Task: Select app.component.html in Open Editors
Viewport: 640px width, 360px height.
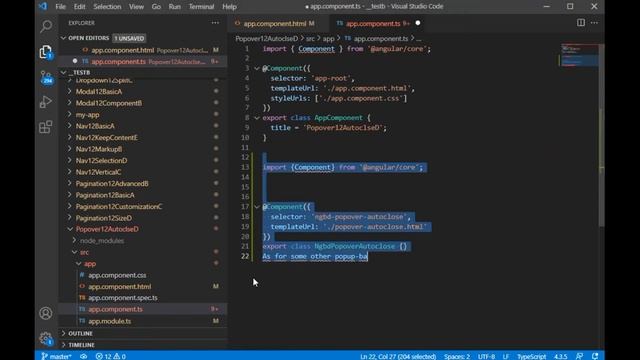Action: click(142, 50)
